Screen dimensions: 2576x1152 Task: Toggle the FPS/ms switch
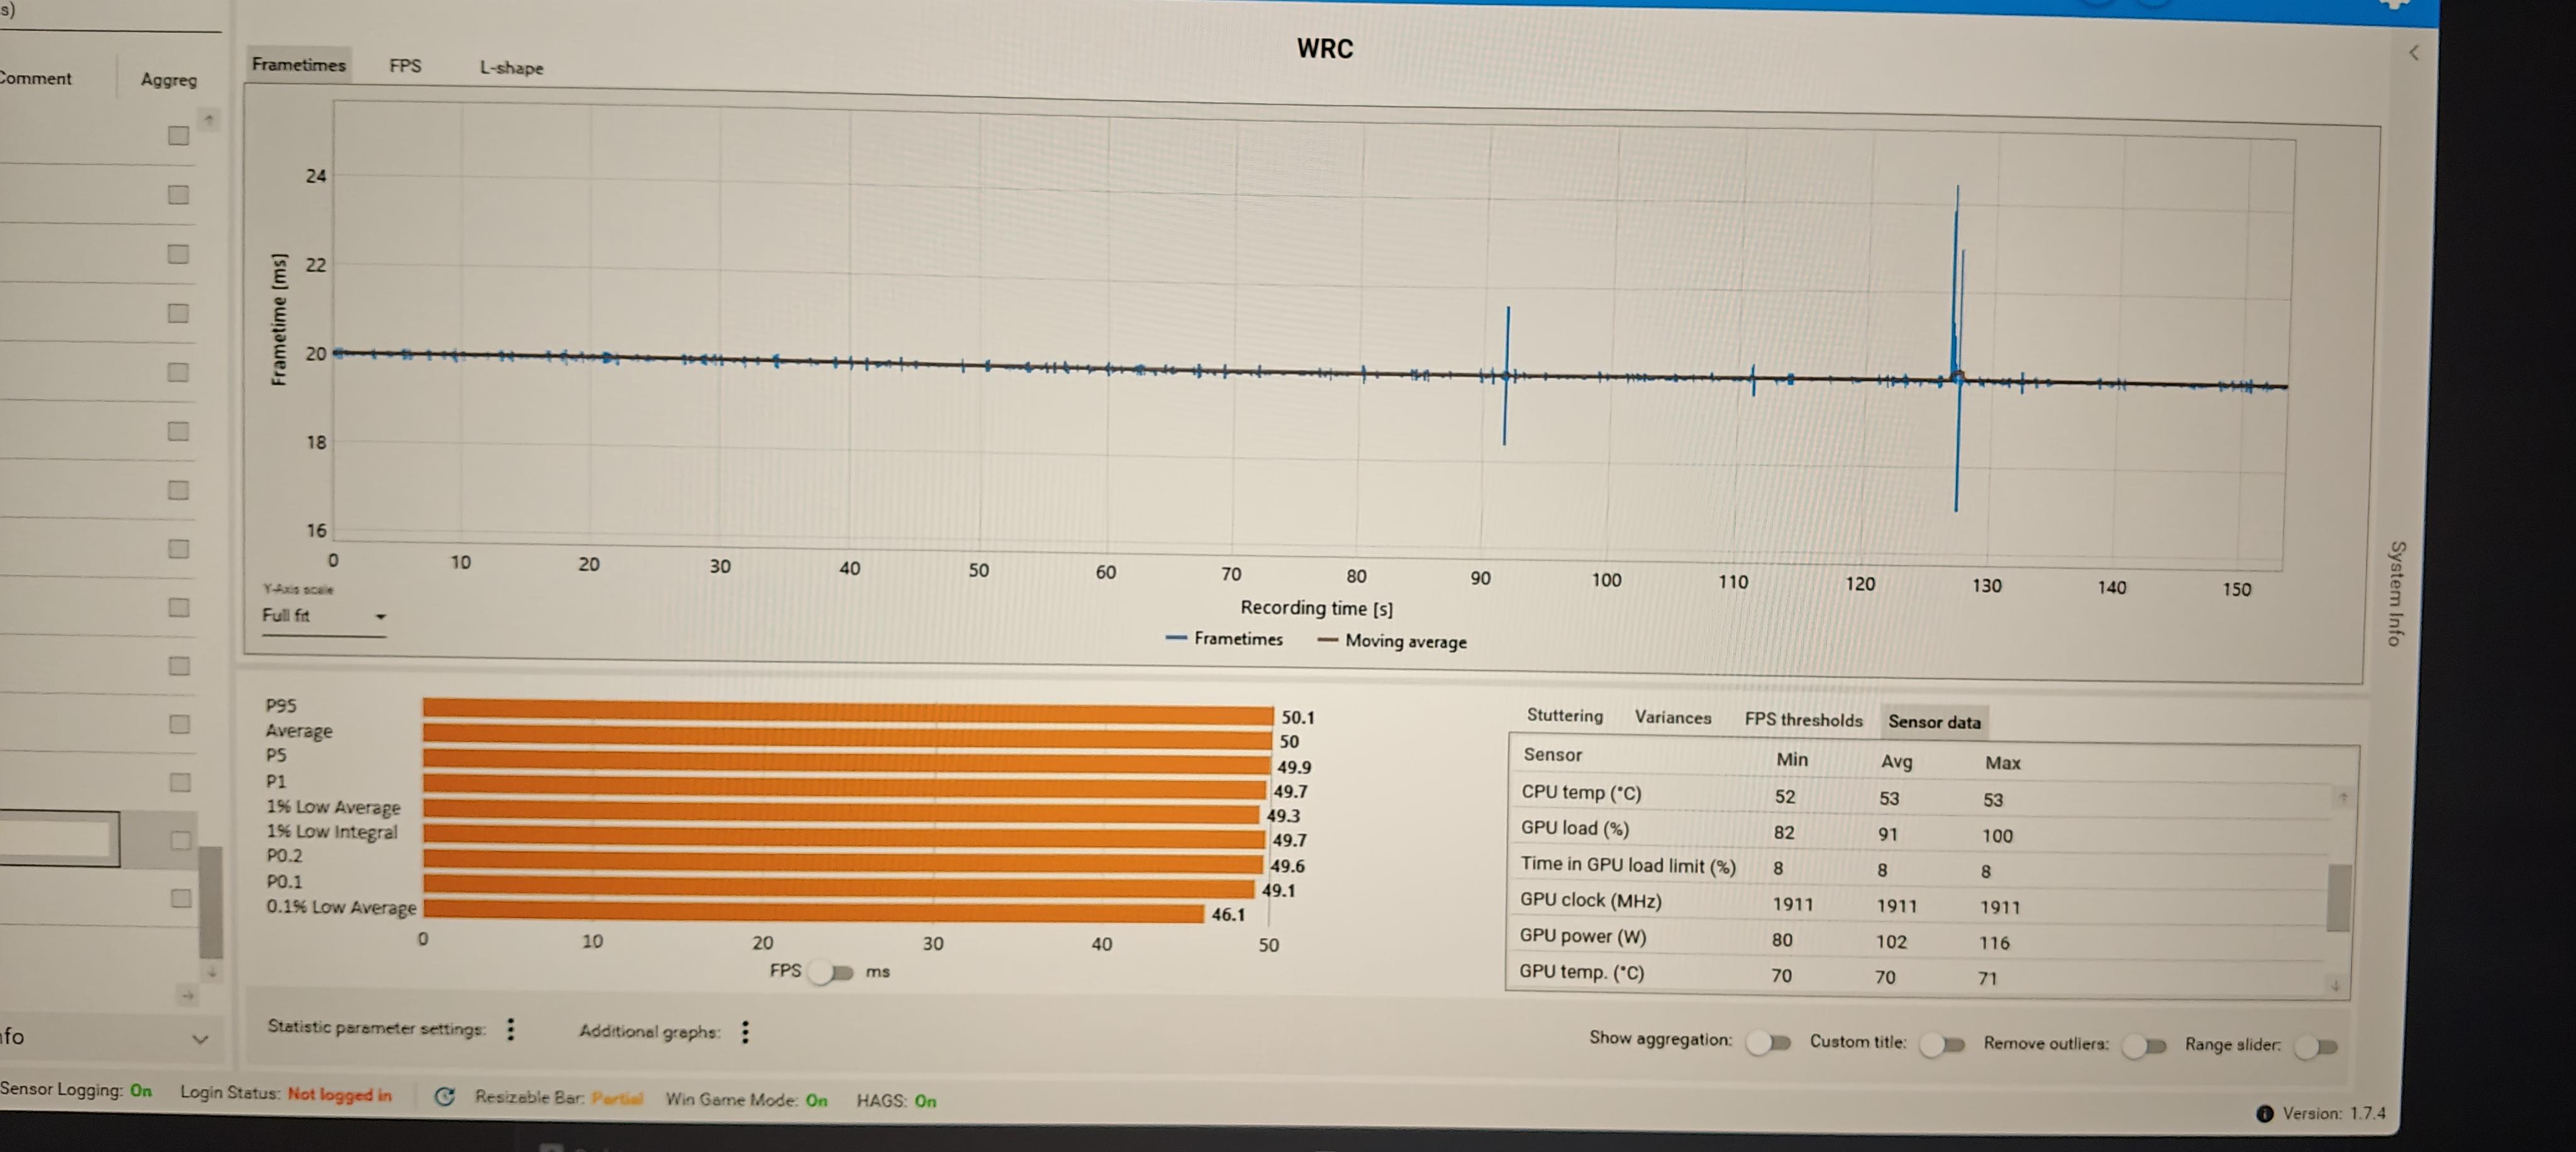(832, 972)
